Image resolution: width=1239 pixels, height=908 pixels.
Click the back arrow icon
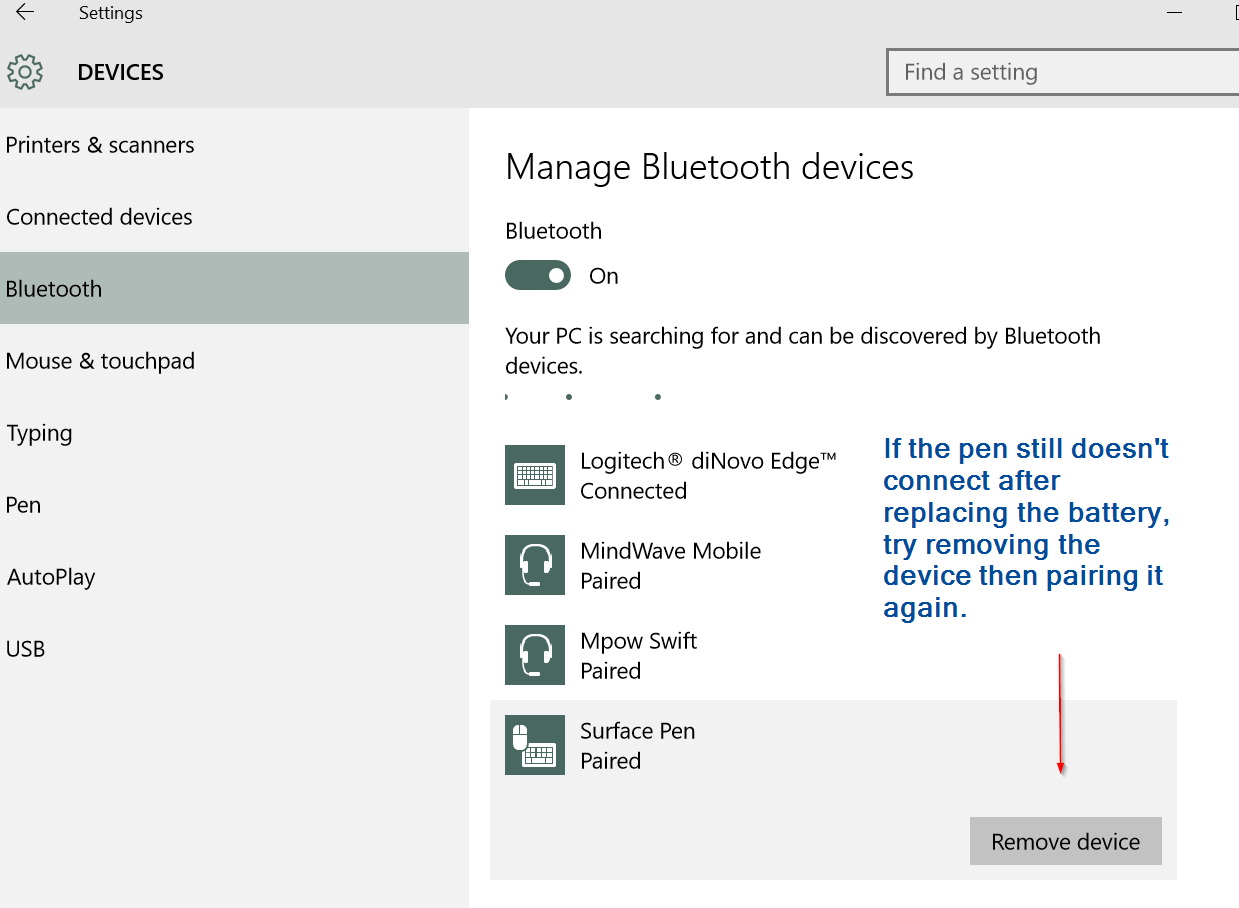tap(25, 13)
